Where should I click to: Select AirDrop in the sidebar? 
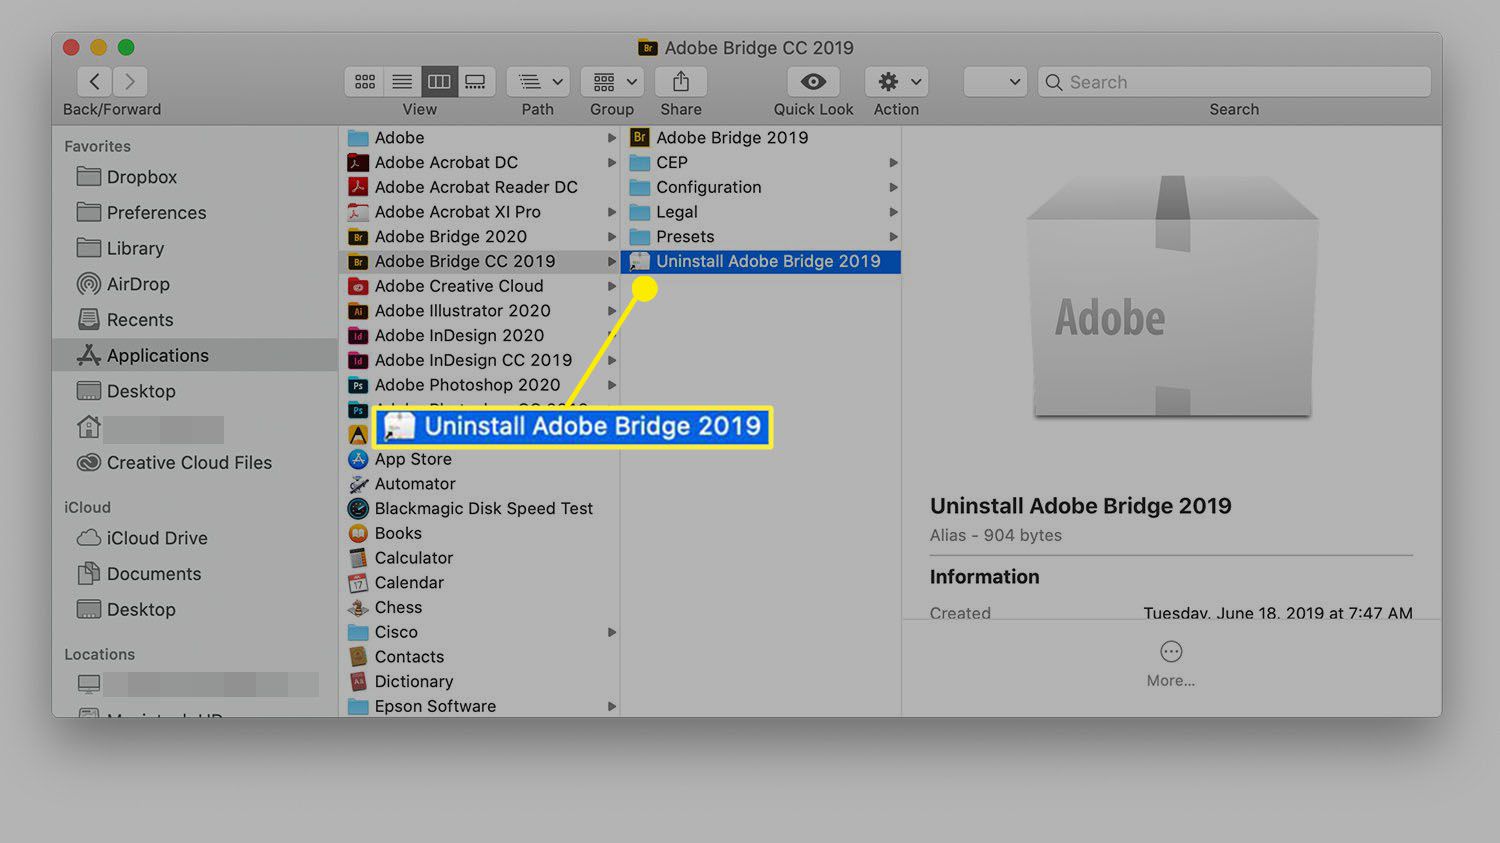(137, 284)
